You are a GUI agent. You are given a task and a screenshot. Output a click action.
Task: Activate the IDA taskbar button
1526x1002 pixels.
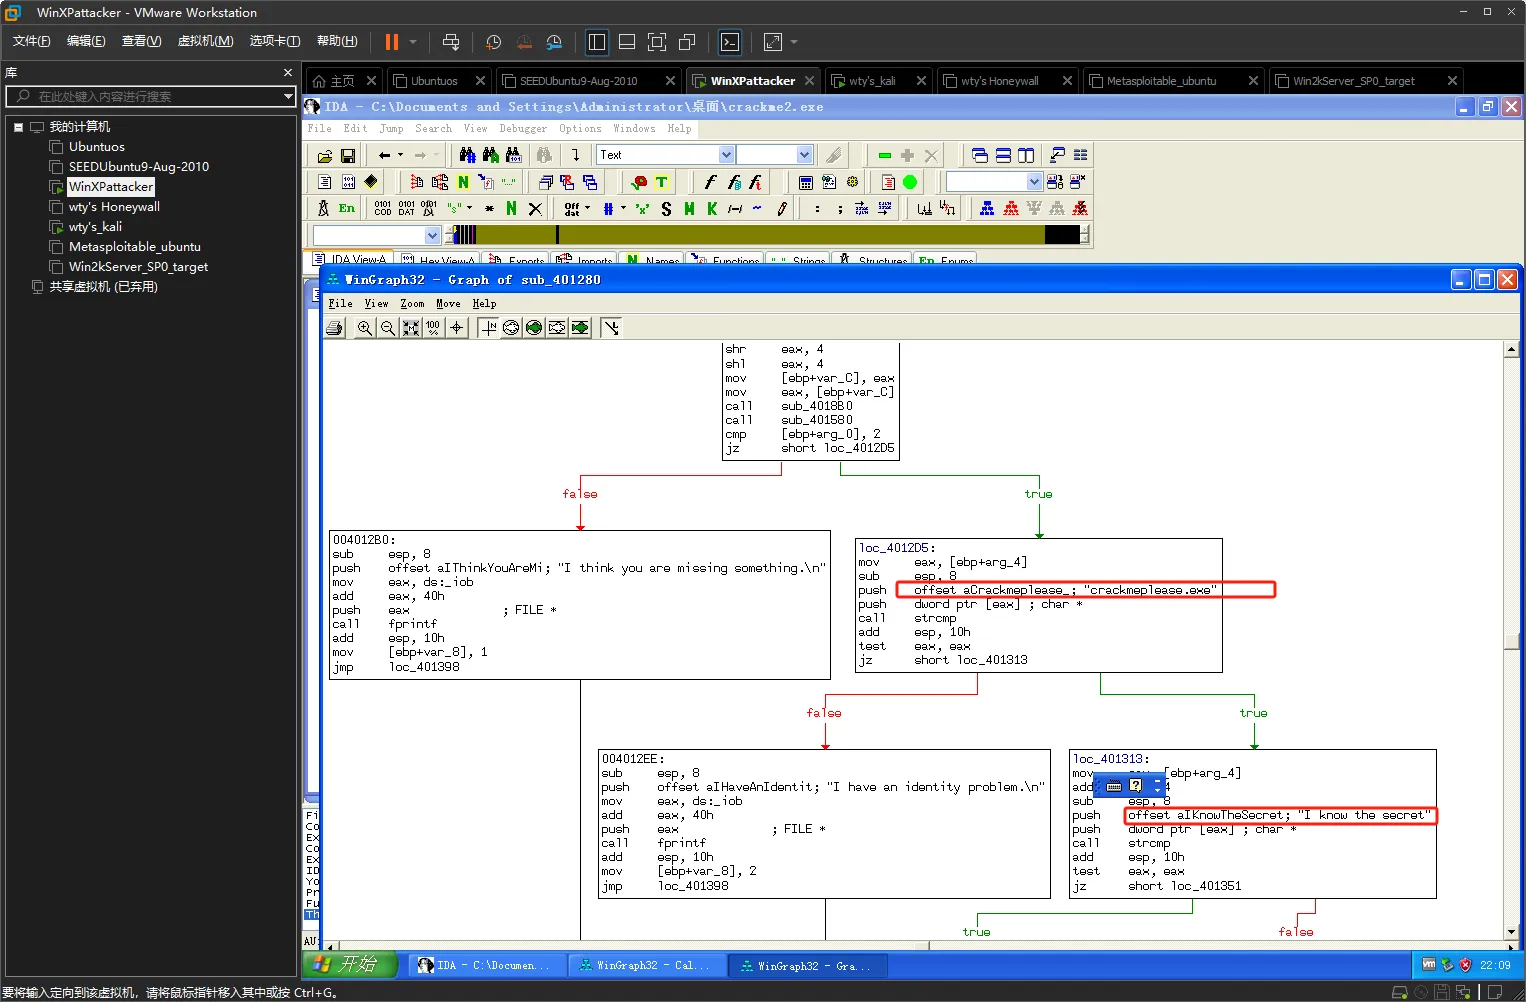click(x=484, y=966)
